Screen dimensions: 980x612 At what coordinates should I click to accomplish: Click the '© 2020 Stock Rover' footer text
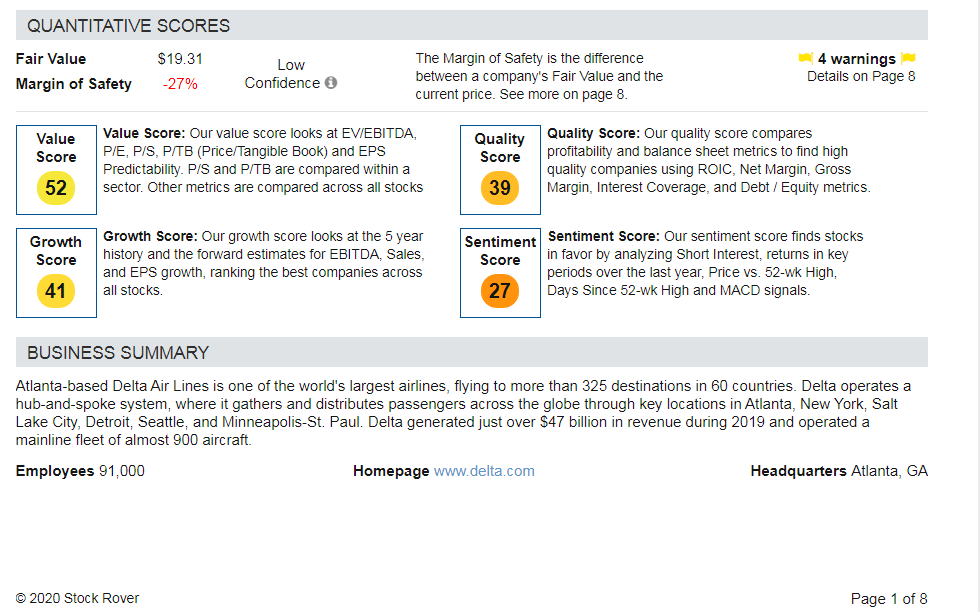click(78, 599)
